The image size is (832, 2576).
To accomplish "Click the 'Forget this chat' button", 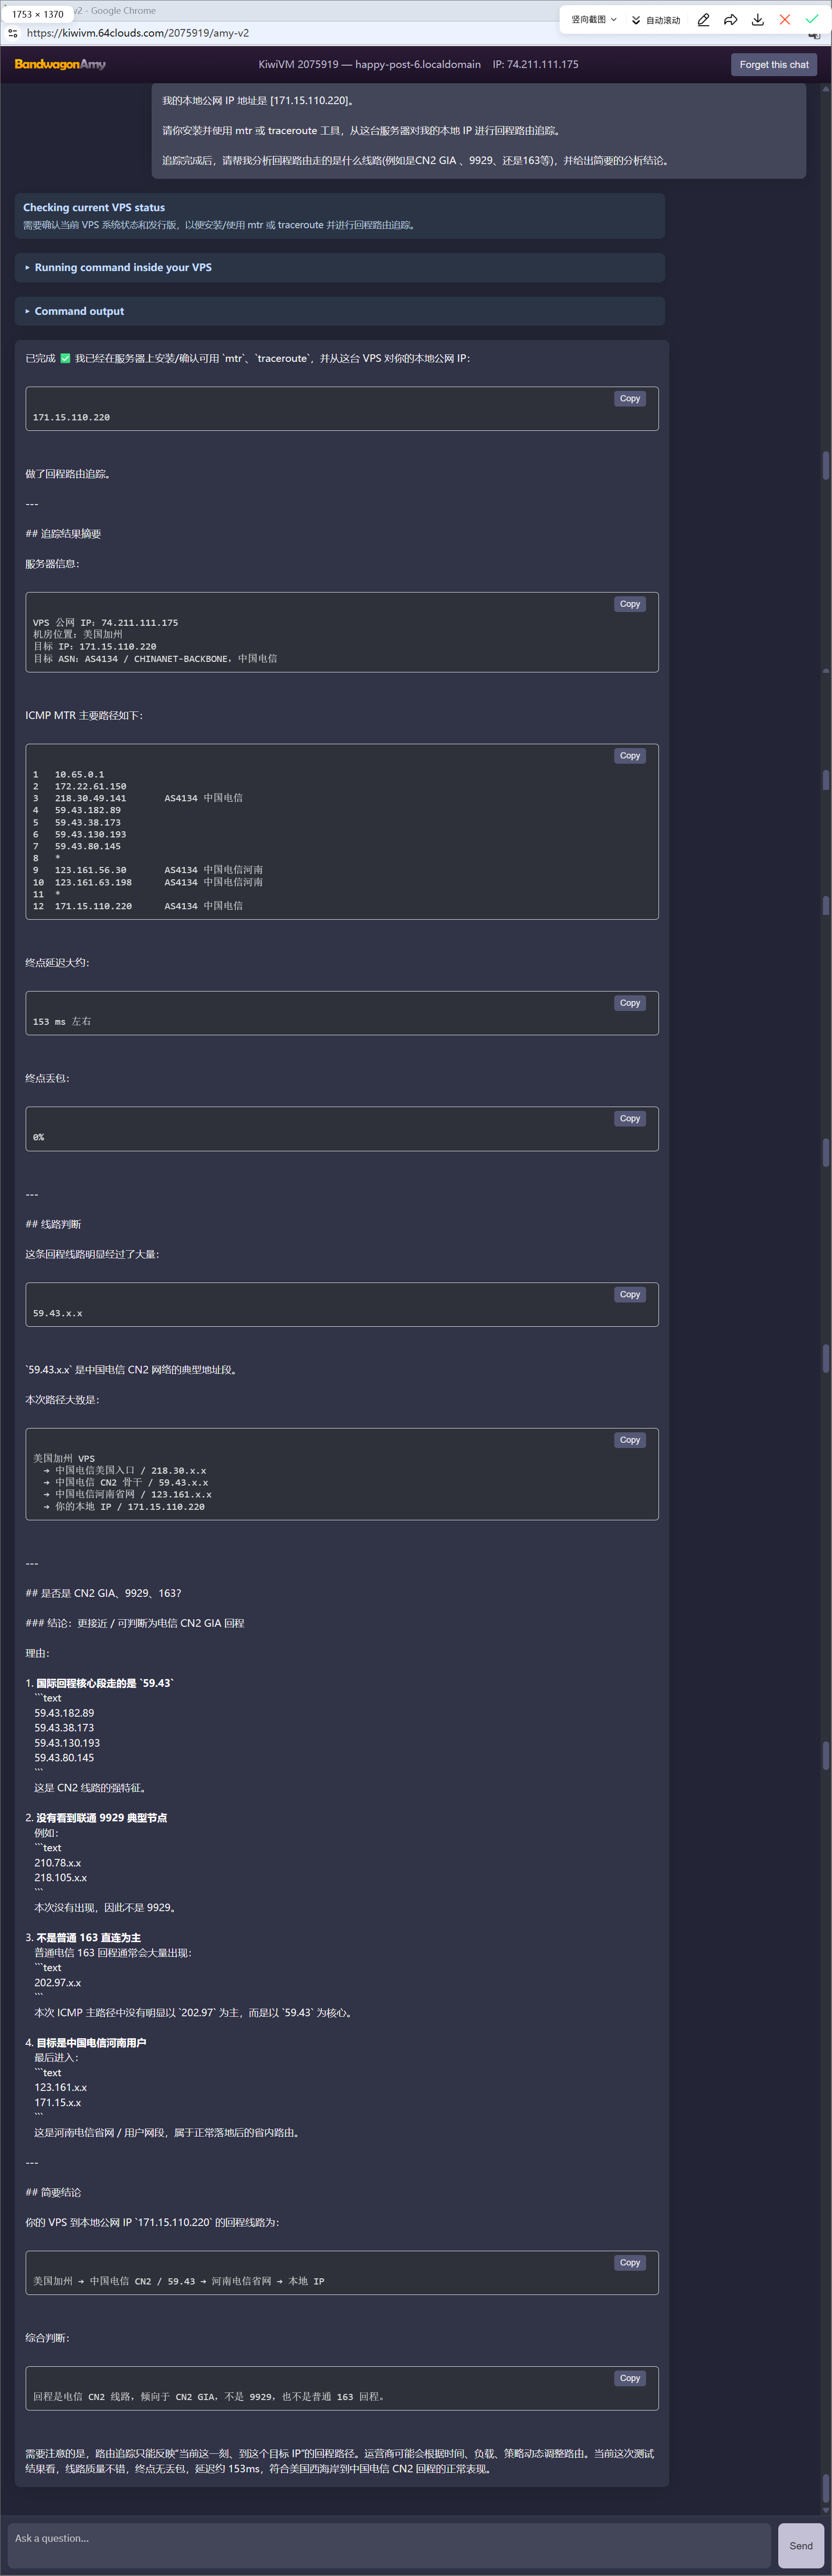I will 774,64.
